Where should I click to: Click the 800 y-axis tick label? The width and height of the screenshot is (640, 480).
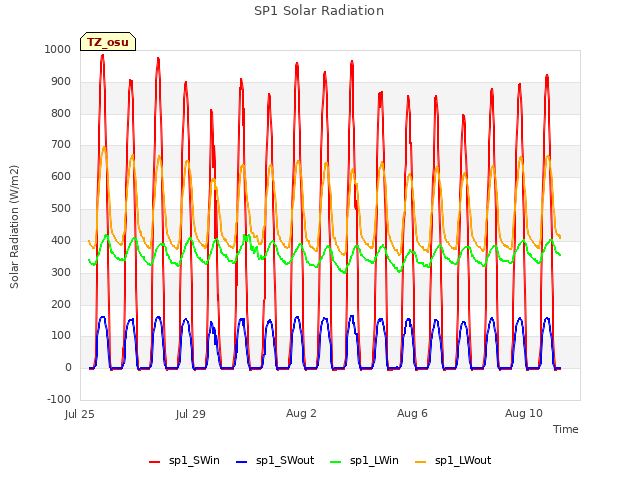61,113
